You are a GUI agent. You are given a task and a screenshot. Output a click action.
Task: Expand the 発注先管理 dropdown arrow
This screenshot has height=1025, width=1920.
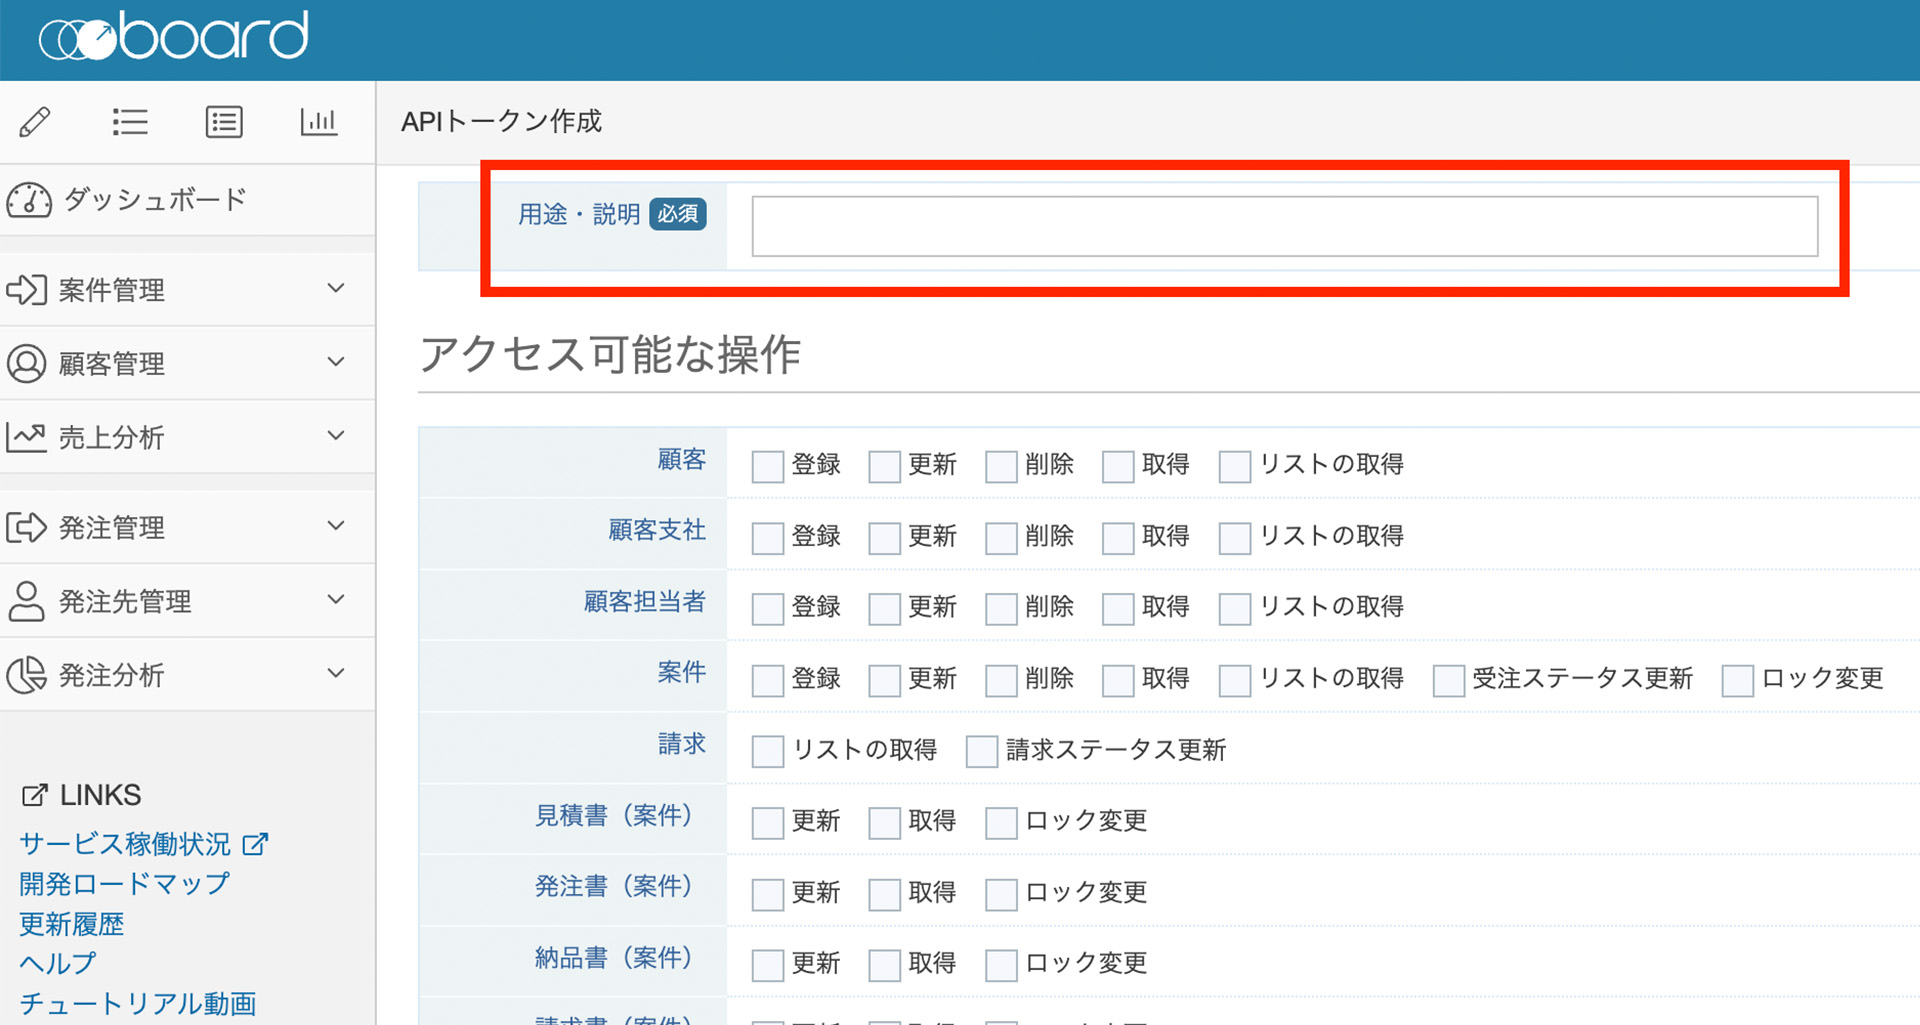[x=336, y=600]
